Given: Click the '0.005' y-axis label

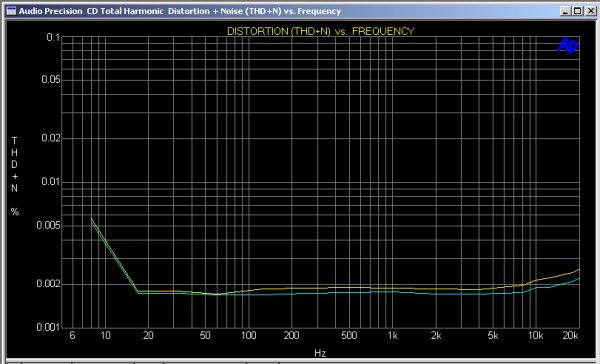Looking at the screenshot, I should pyautogui.click(x=48, y=225).
